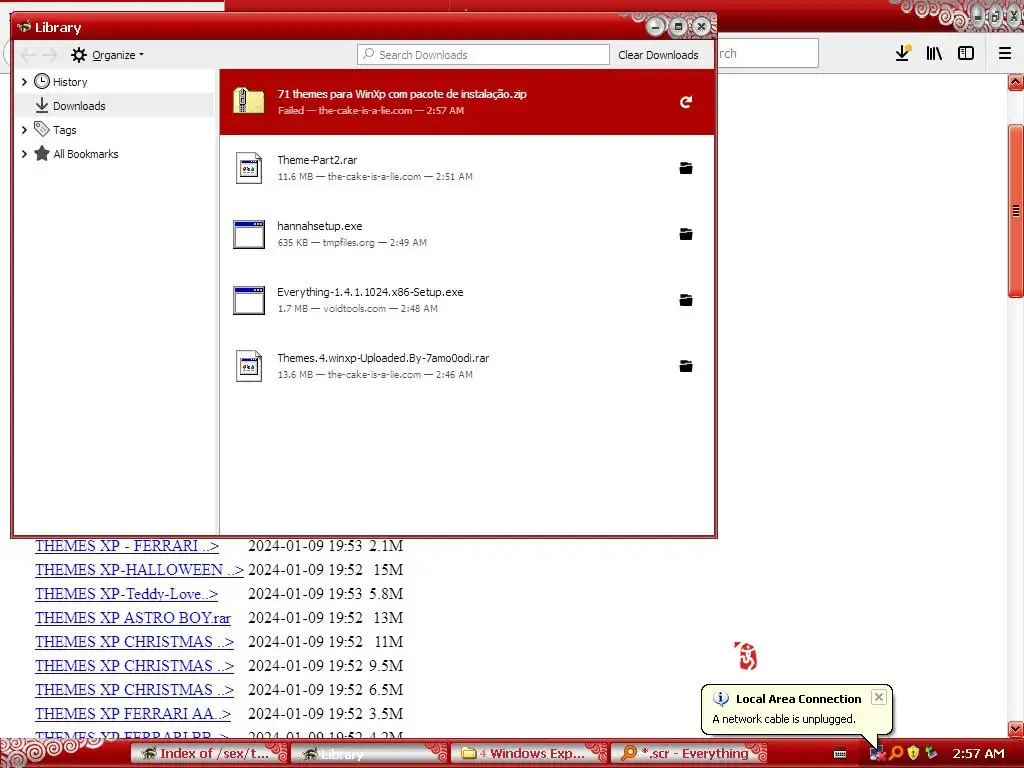The height and width of the screenshot is (768, 1024).
Task: Select Everything-1.4.1.1024.x86-Setup.exe file name
Action: [370, 292]
